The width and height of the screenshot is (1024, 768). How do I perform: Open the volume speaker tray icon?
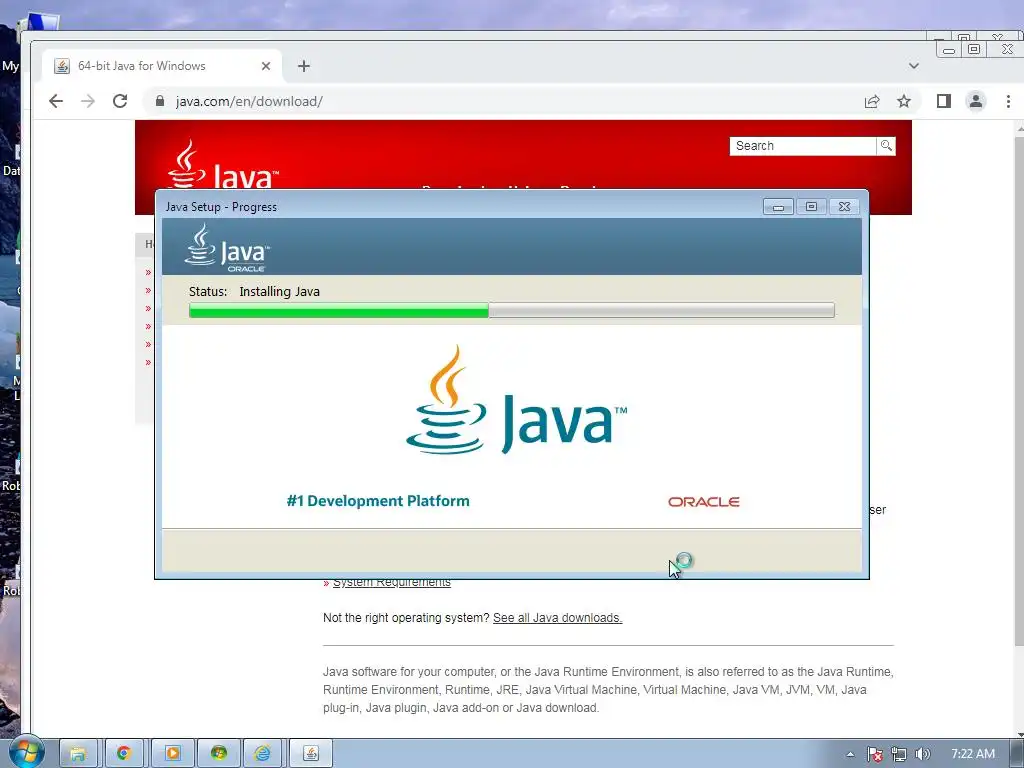923,754
